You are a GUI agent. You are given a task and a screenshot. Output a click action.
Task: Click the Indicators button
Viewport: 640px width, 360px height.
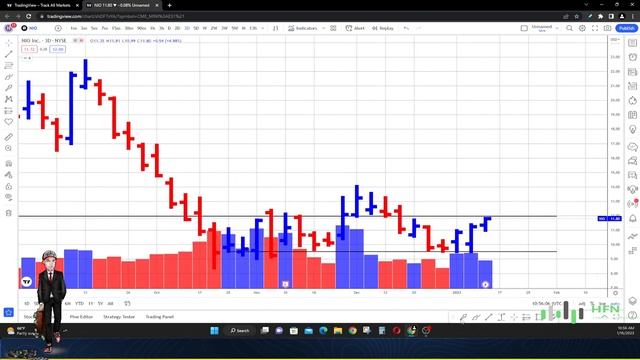[302, 28]
